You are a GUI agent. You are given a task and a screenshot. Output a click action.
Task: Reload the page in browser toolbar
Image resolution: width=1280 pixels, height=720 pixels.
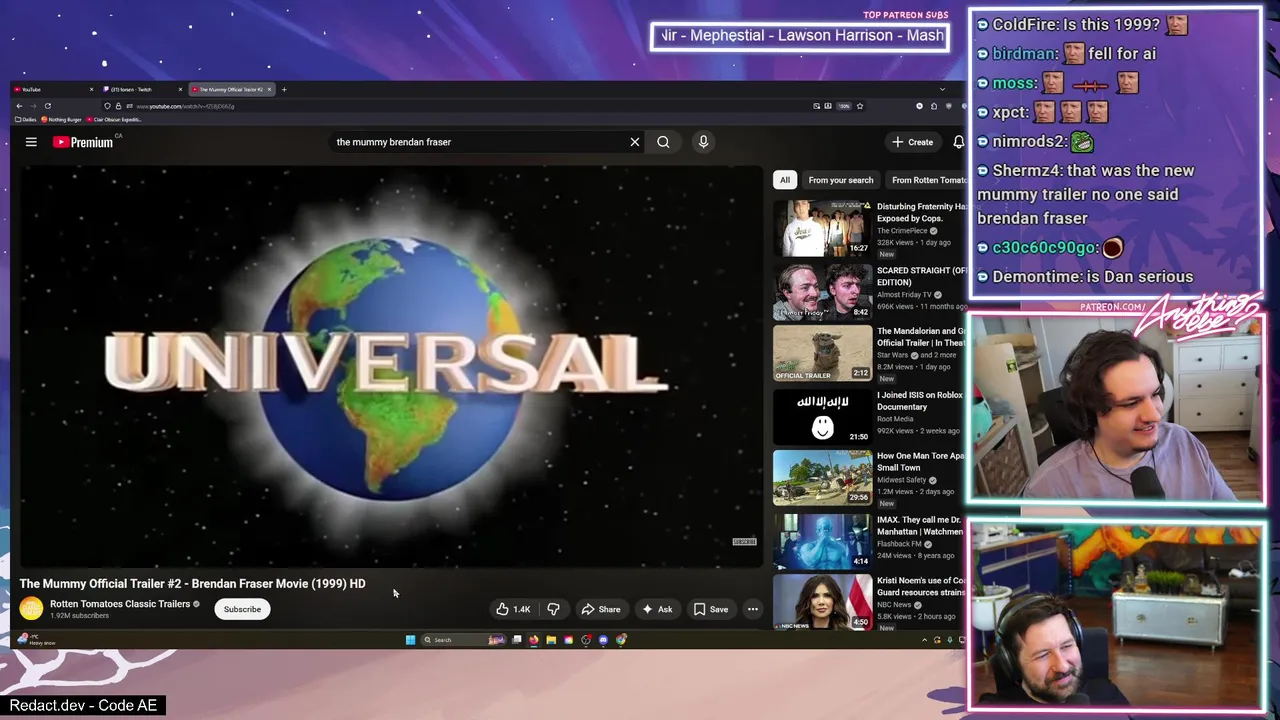pyautogui.click(x=48, y=106)
